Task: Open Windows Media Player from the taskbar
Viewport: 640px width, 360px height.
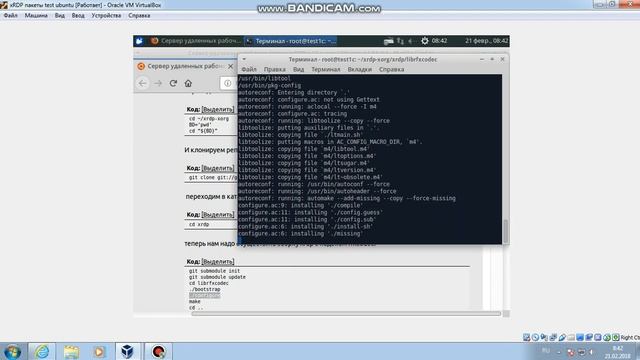Action: [x=99, y=351]
